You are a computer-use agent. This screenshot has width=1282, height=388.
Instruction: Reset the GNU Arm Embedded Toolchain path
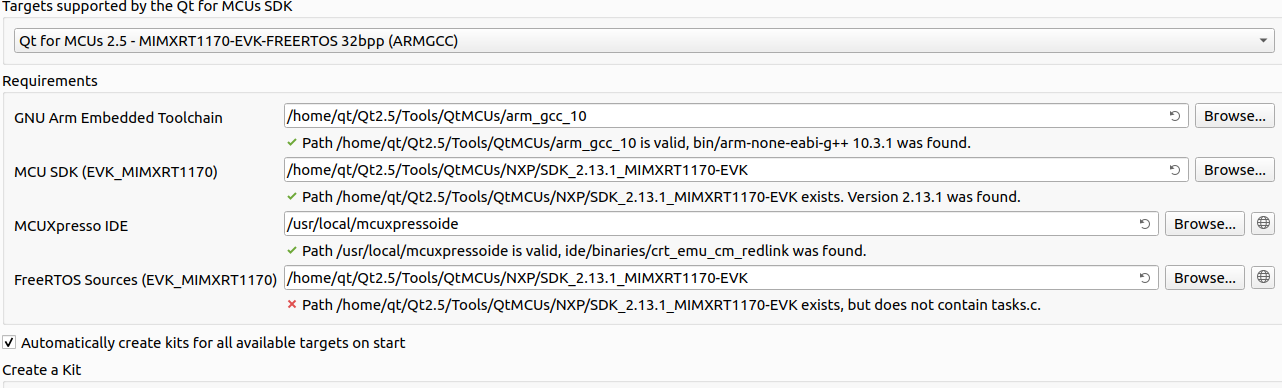pos(1175,116)
